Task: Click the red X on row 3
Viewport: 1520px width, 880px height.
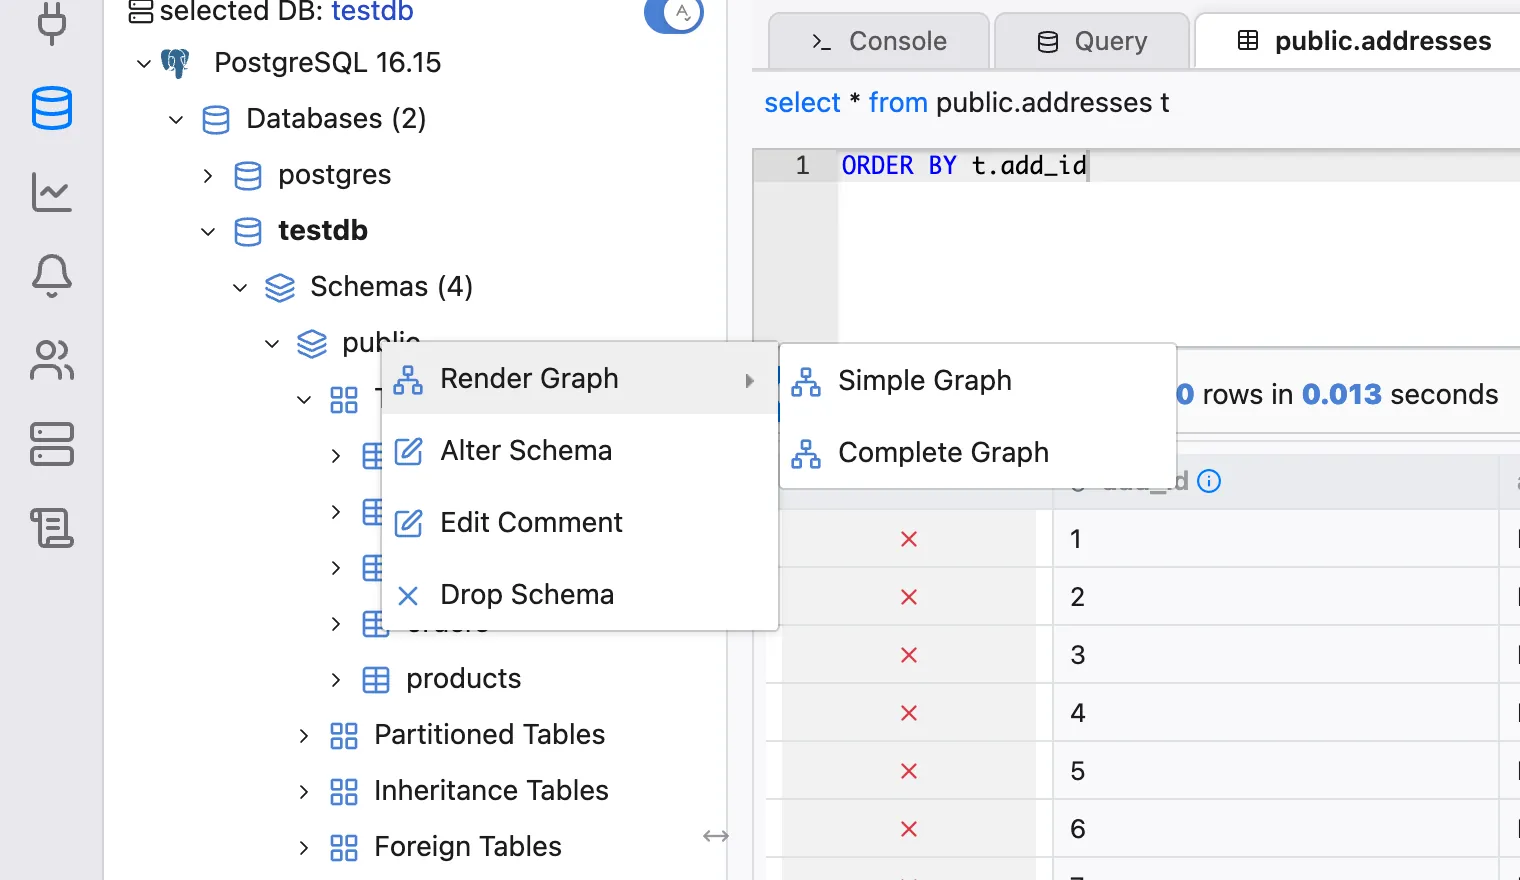Action: click(909, 655)
